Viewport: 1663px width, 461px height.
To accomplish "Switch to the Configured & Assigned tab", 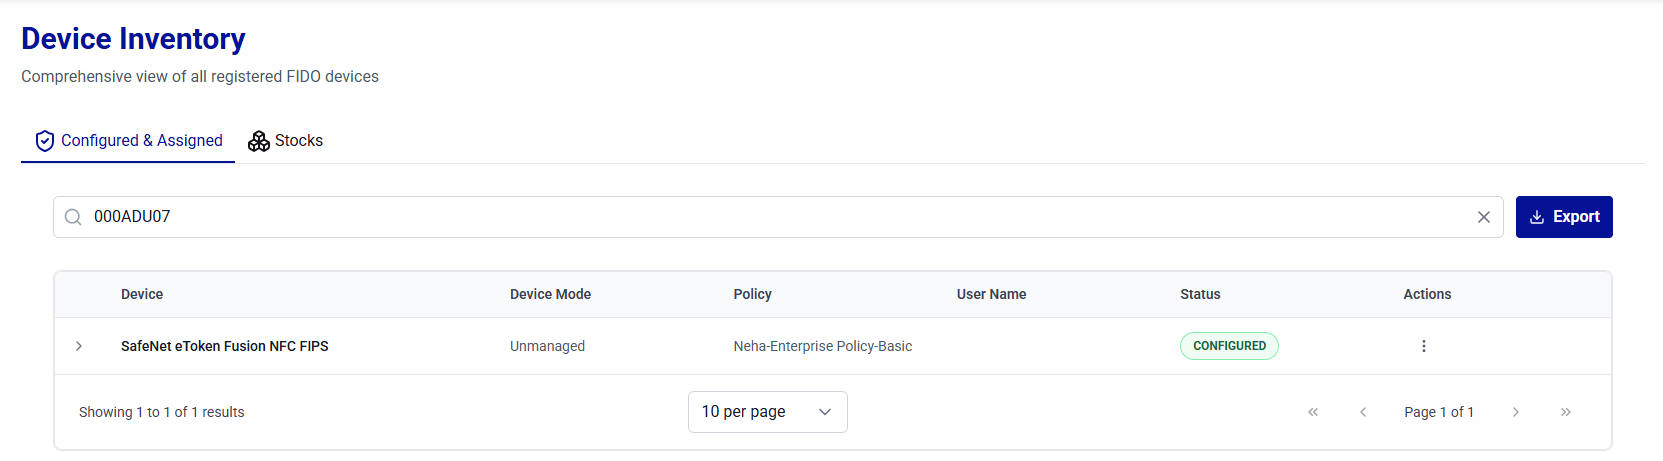I will pyautogui.click(x=128, y=141).
